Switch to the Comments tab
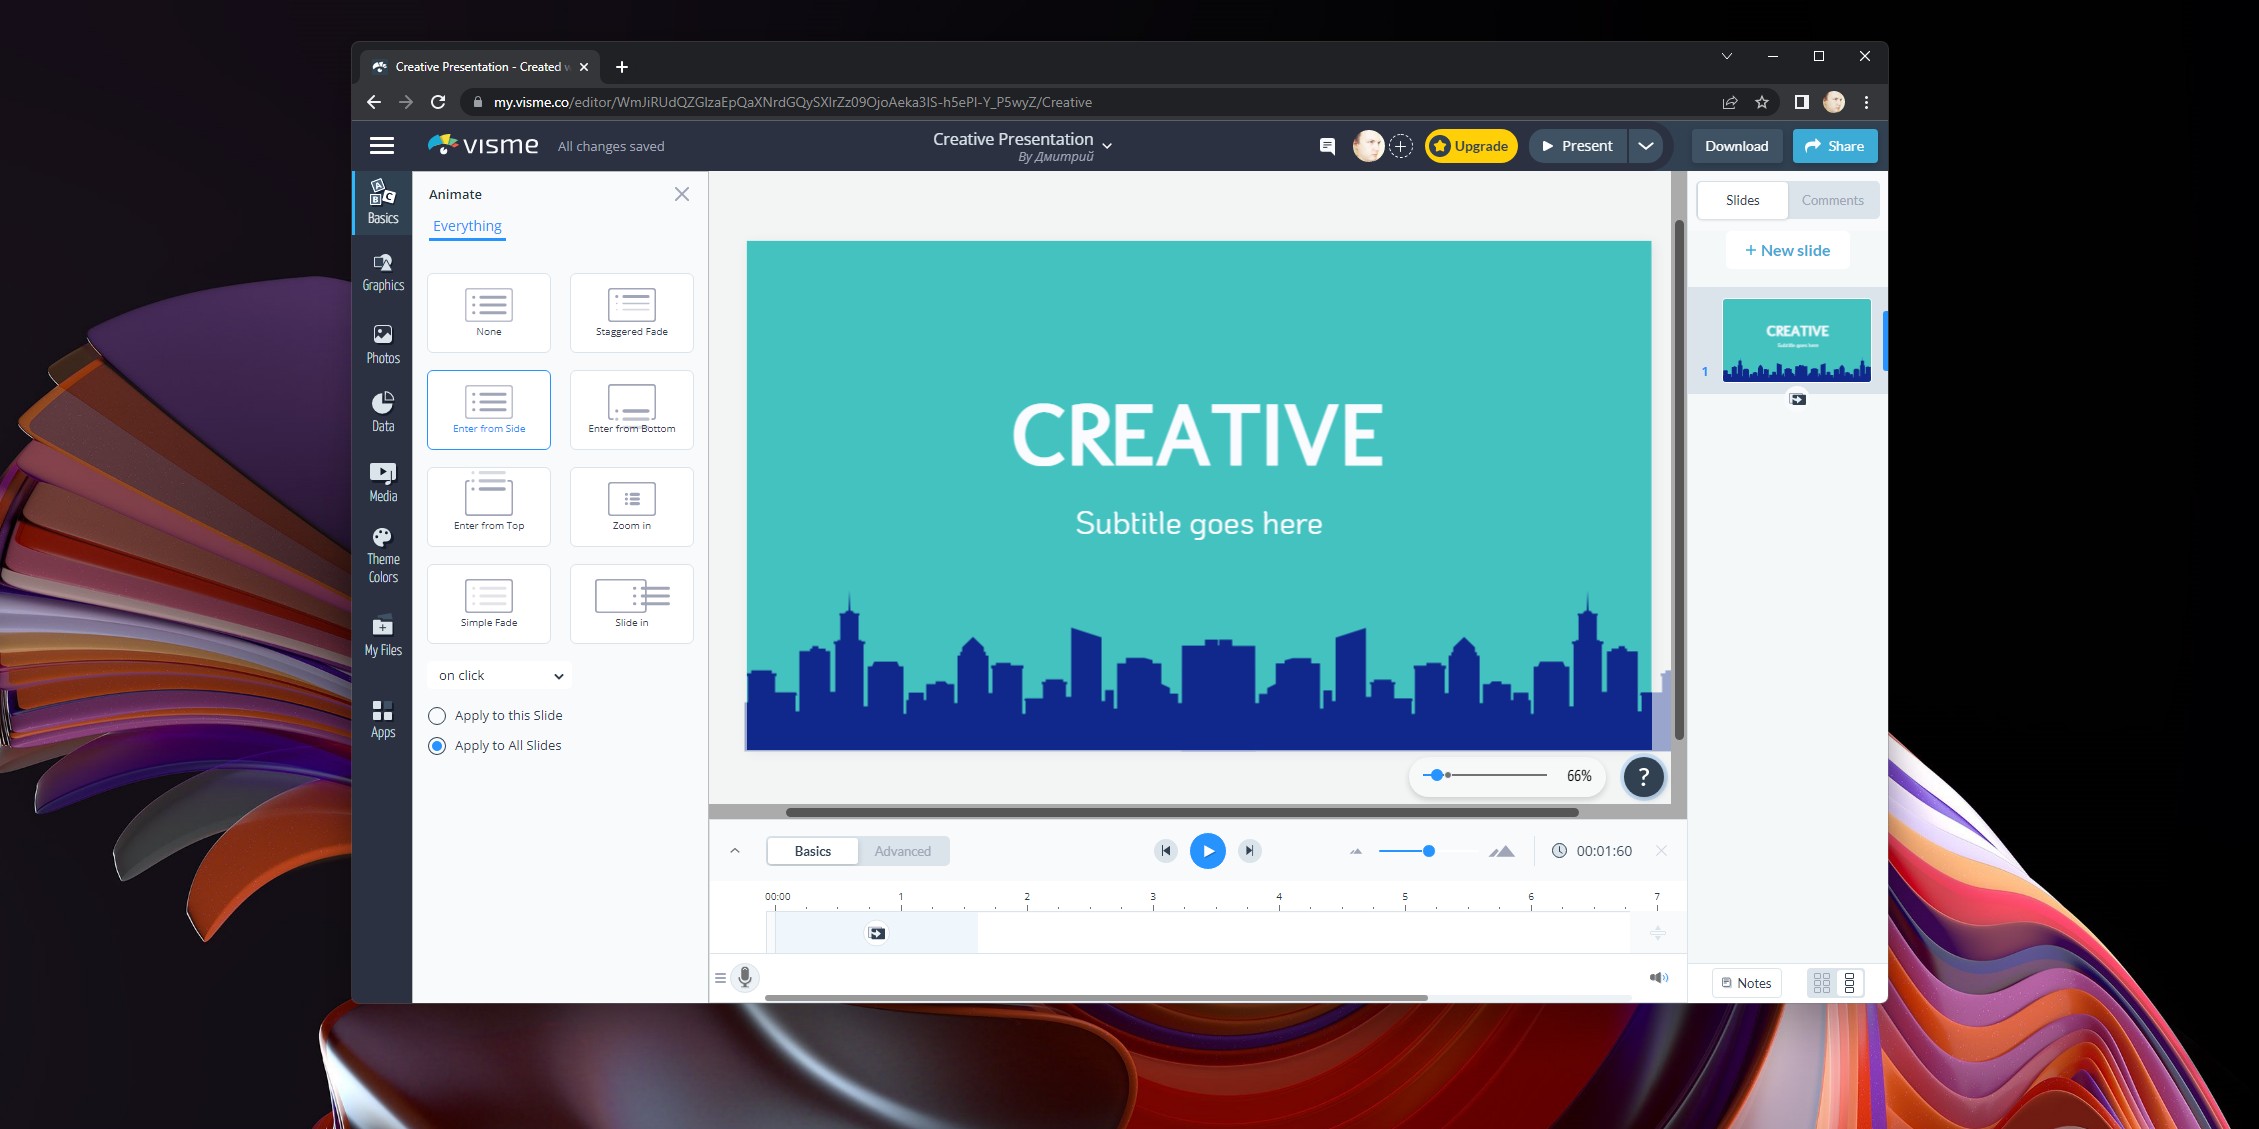The width and height of the screenshot is (2259, 1129). tap(1833, 200)
